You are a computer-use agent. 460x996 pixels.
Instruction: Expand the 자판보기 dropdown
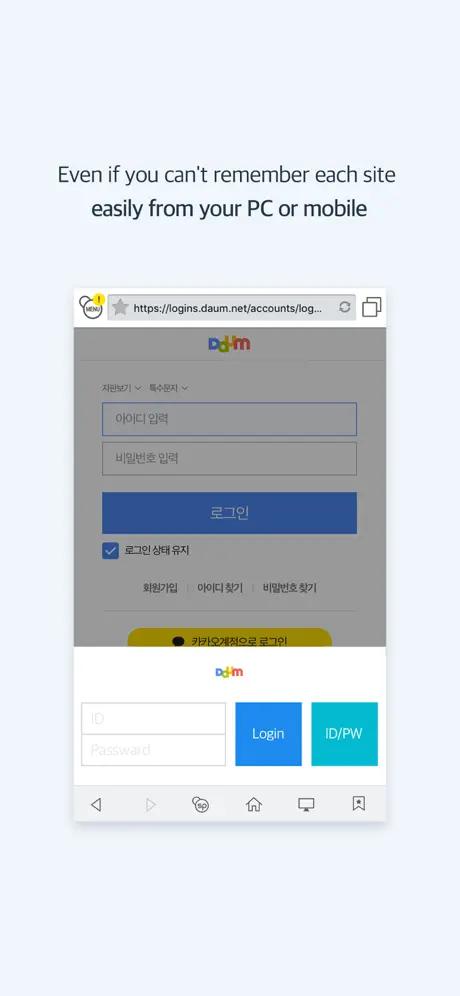[x=121, y=387]
